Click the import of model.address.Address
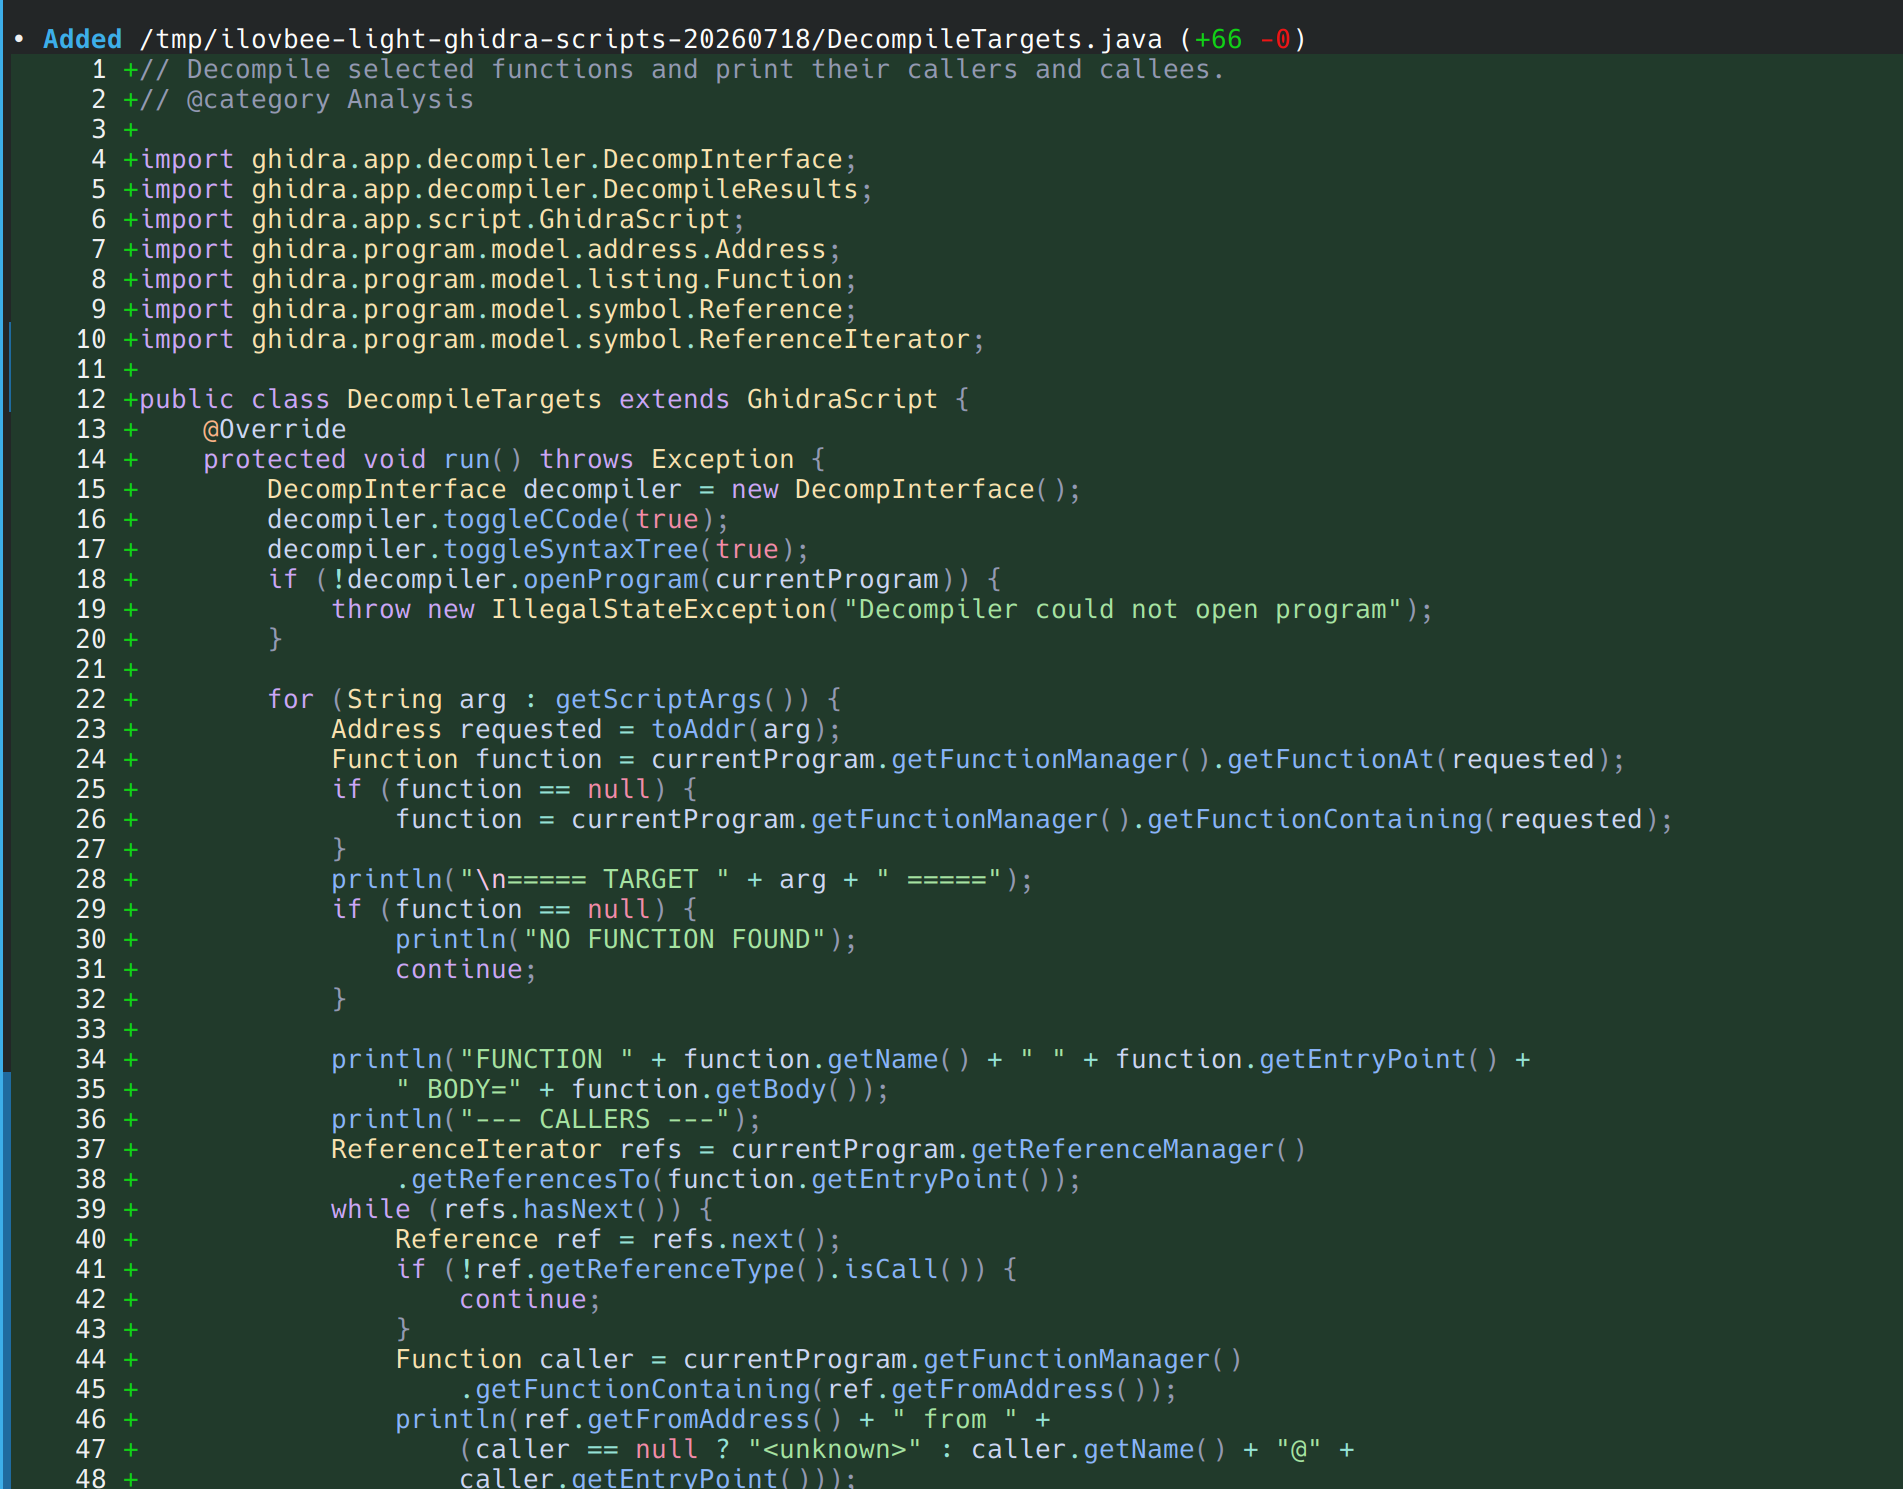This screenshot has height=1489, width=1903. (x=490, y=249)
